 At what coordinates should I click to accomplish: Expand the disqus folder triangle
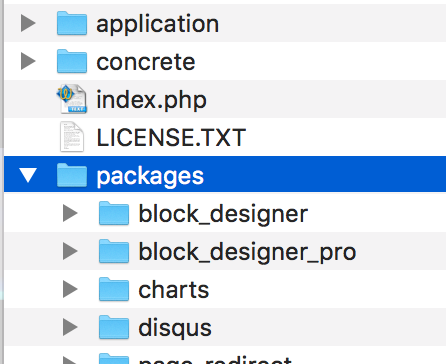click(70, 327)
